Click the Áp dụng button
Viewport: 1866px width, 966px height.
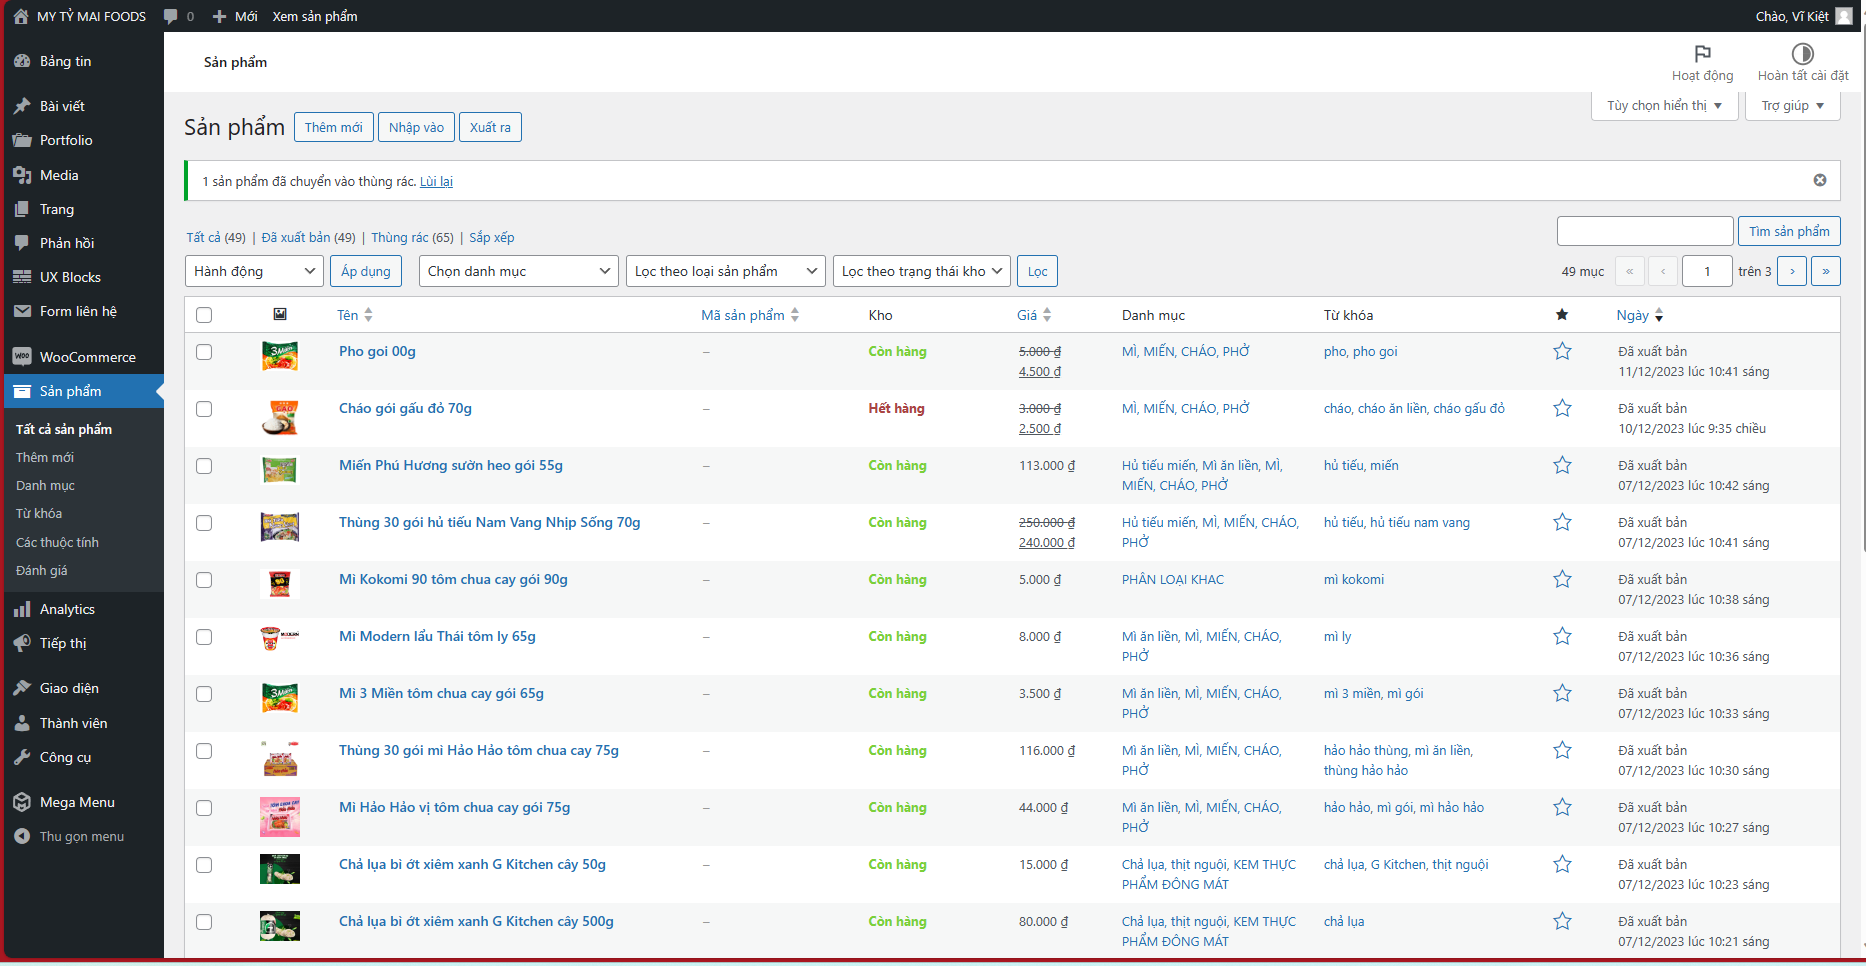(366, 271)
